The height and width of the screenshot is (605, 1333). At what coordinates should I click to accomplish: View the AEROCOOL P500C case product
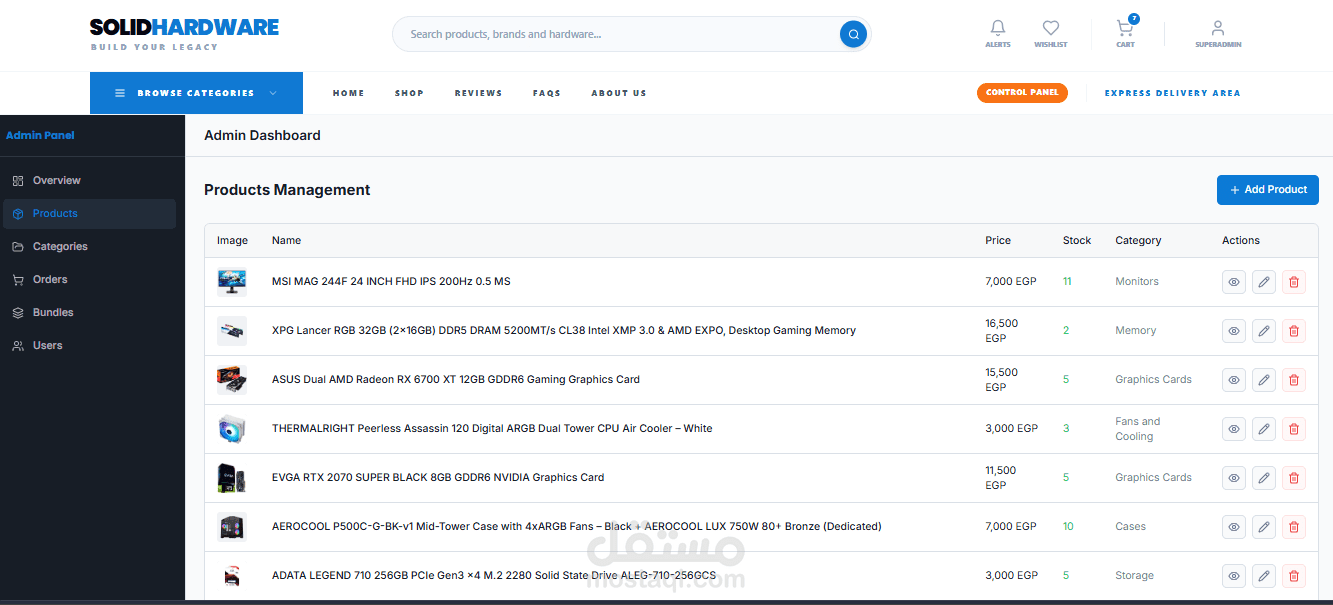(x=1234, y=527)
